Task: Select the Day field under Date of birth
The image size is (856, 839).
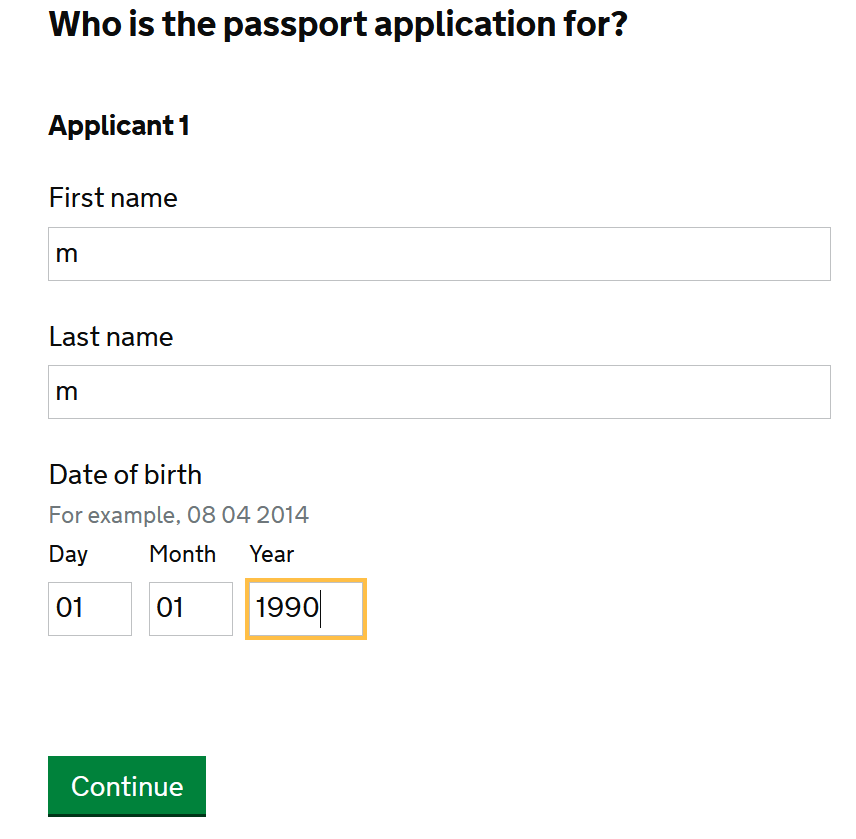Action: tap(89, 609)
